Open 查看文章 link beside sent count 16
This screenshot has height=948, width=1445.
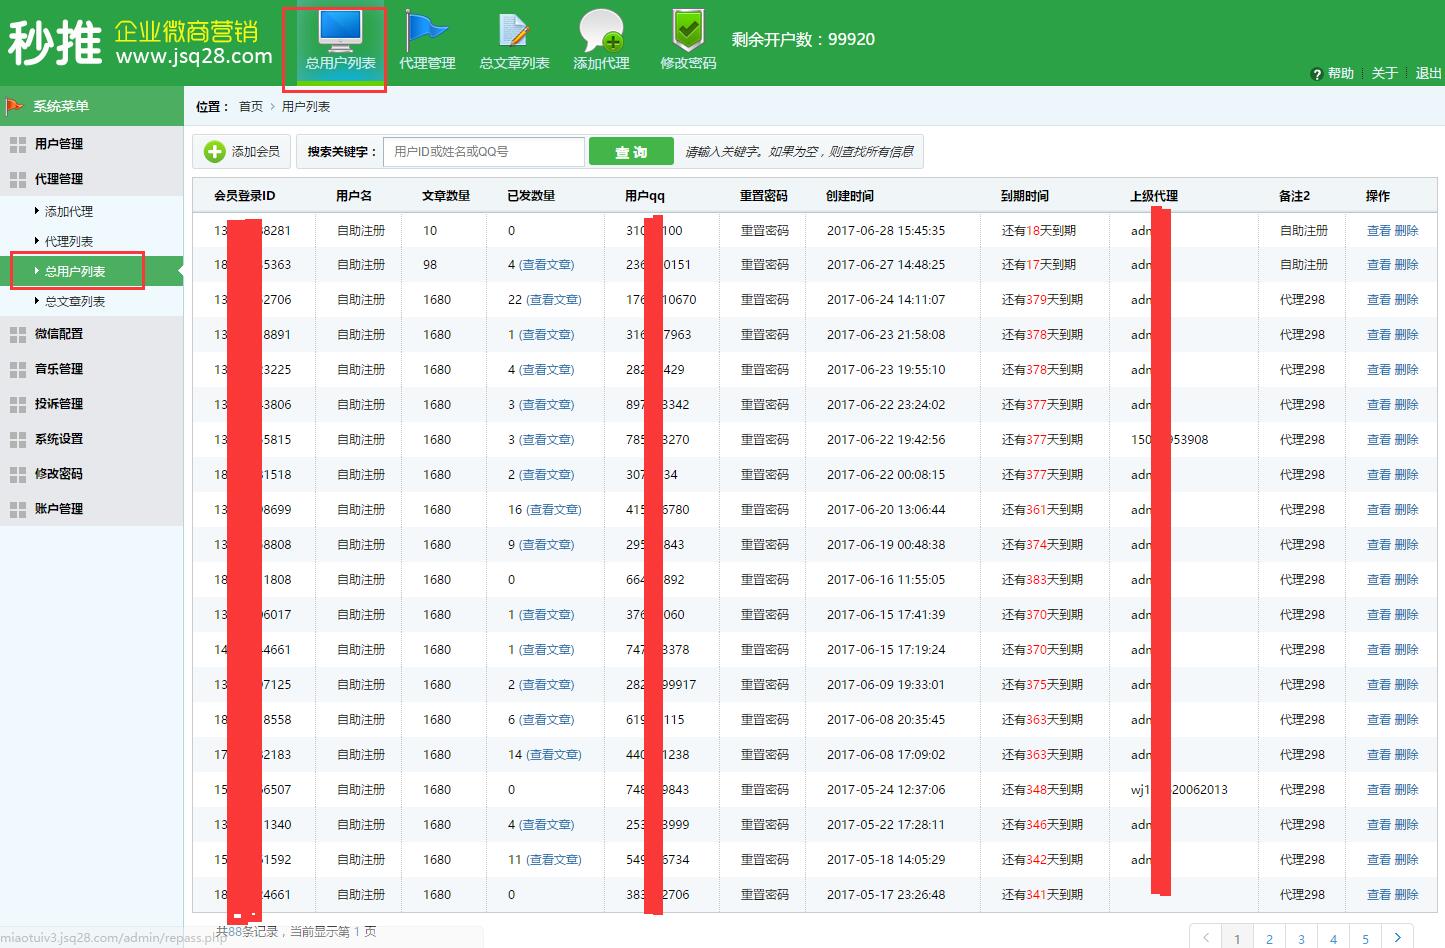pyautogui.click(x=554, y=510)
